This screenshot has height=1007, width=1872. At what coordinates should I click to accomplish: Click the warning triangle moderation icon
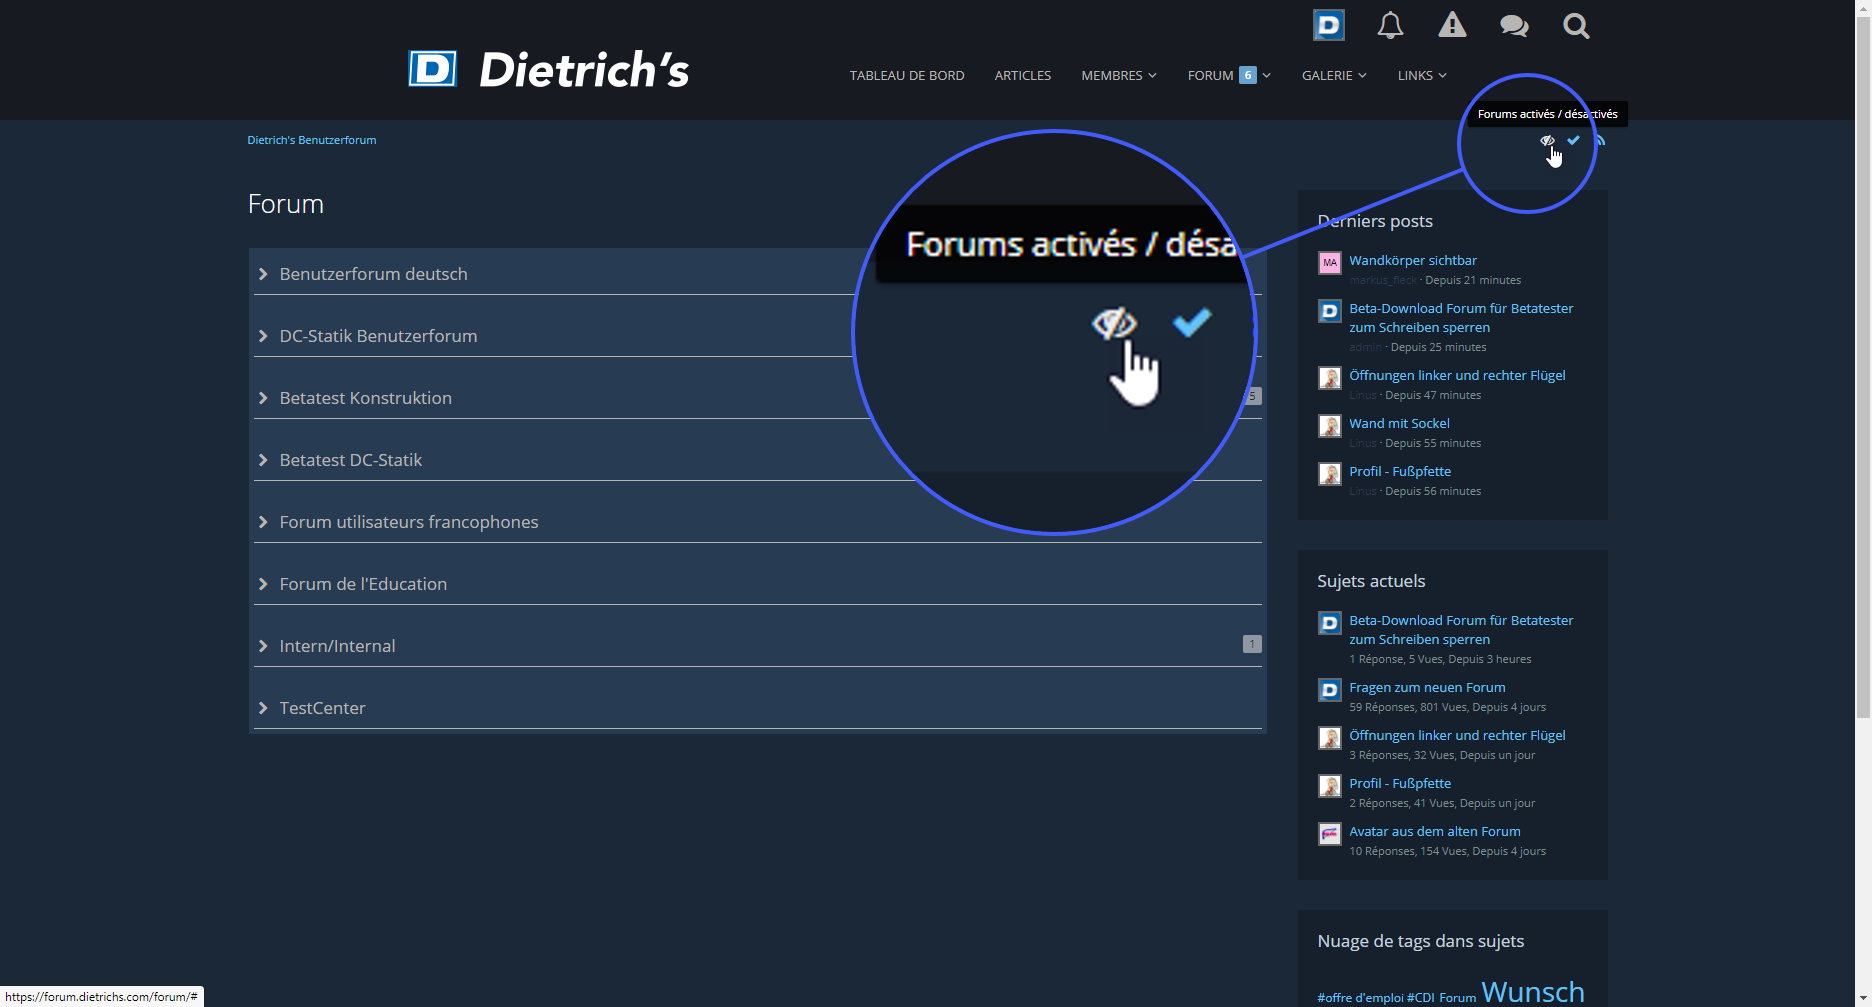coord(1452,26)
